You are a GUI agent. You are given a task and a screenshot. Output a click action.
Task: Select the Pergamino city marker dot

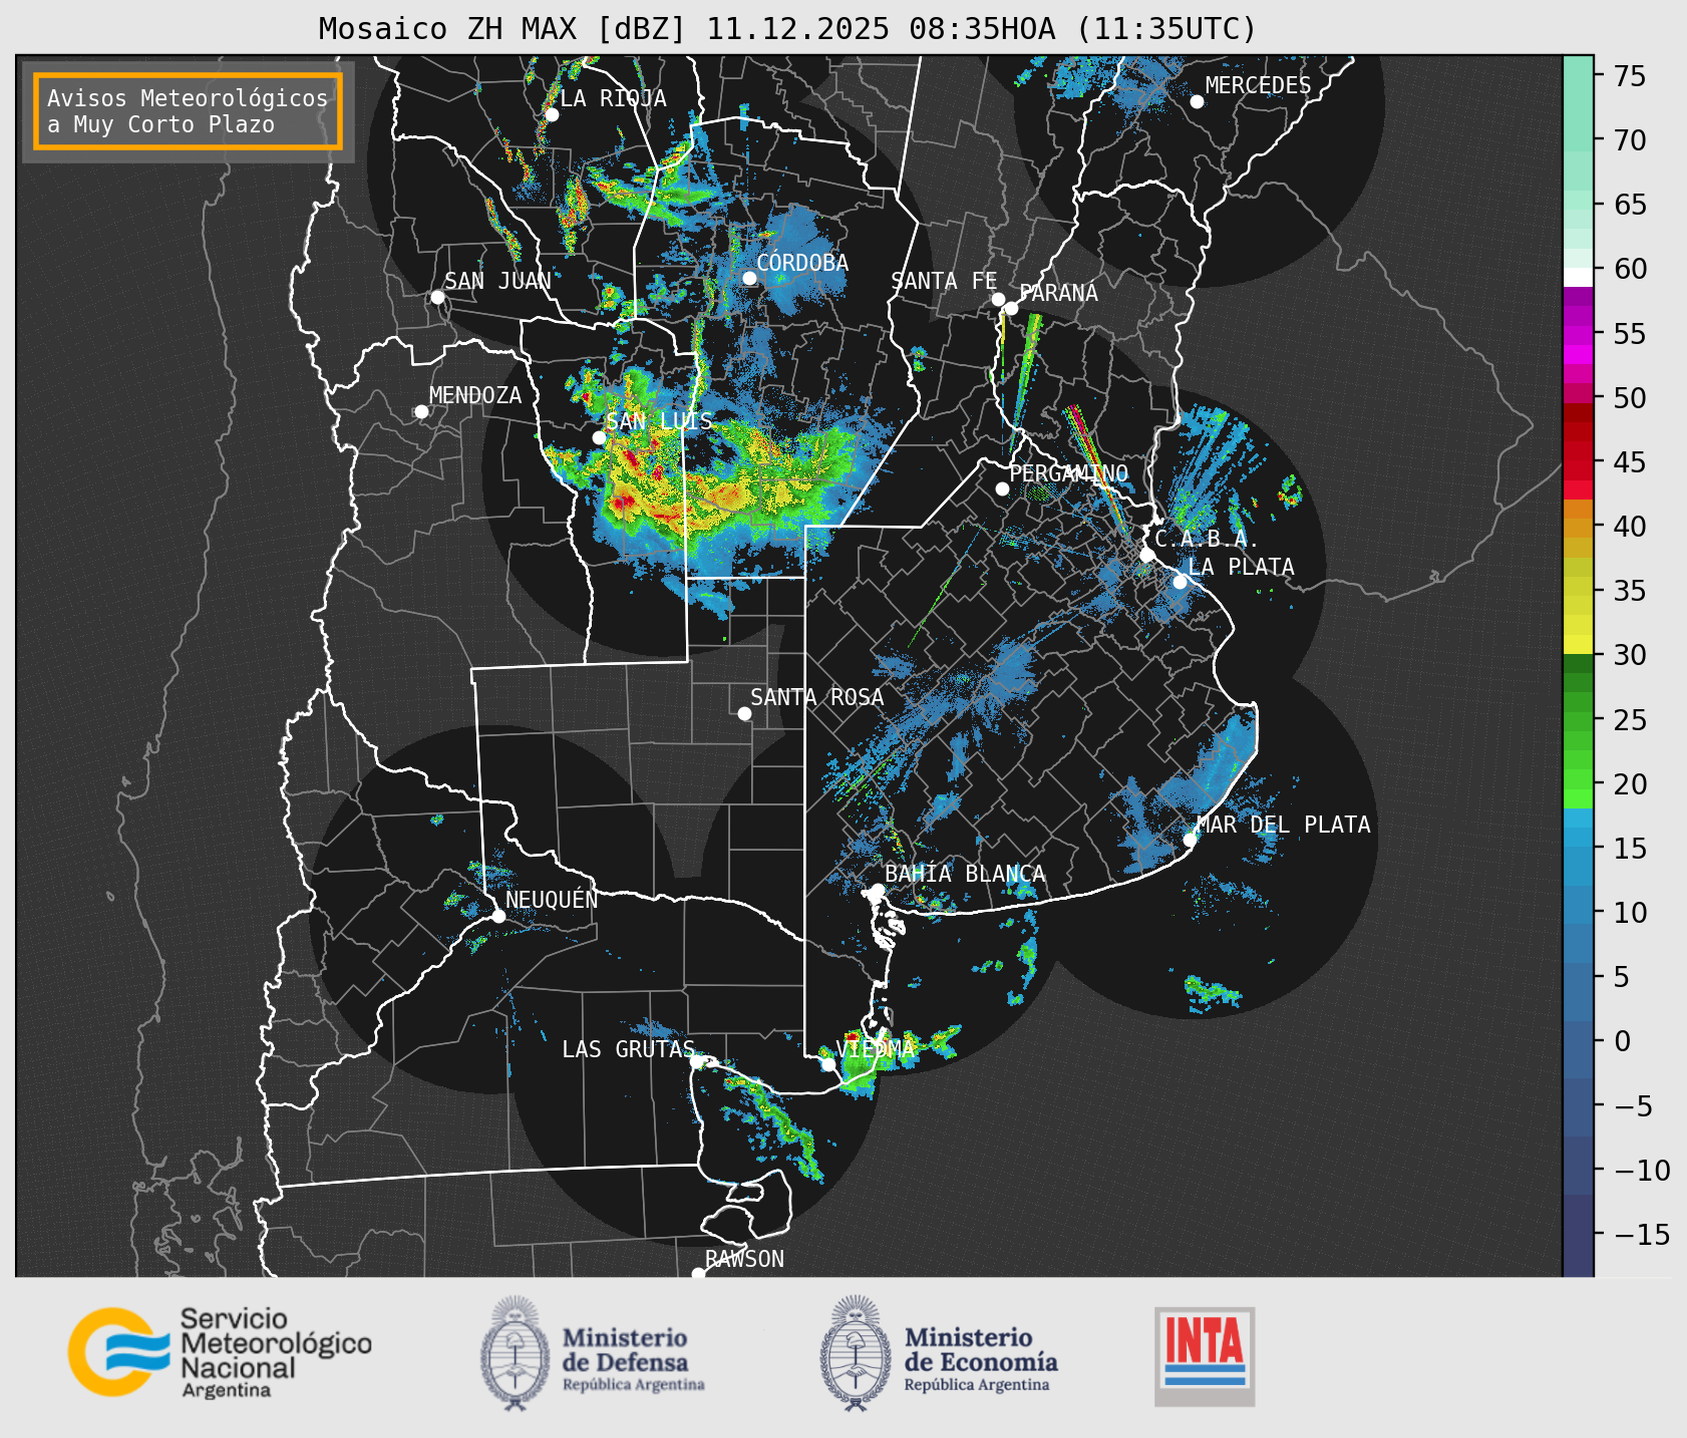1002,489
